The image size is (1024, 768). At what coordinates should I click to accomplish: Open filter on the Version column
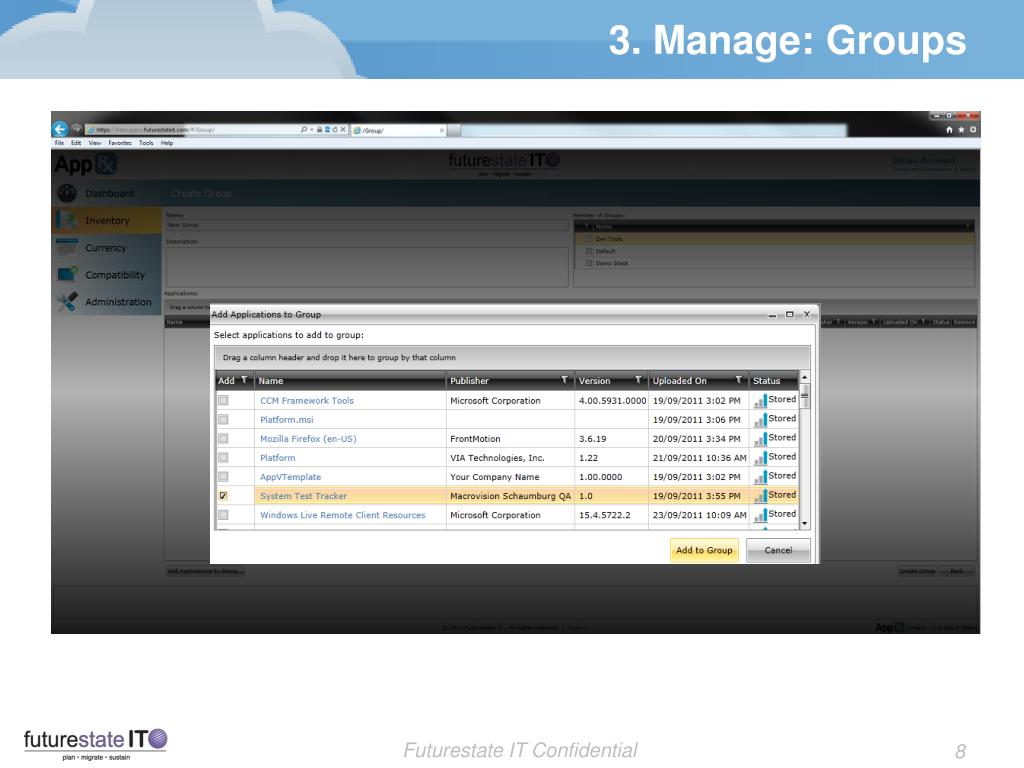638,380
